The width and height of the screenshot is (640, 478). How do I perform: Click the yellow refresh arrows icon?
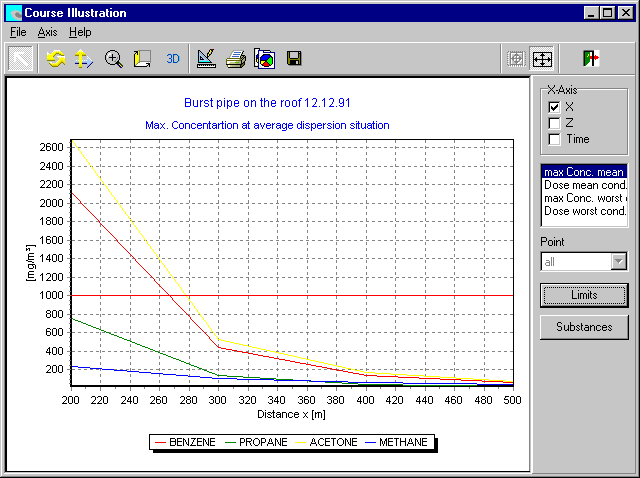coord(56,59)
